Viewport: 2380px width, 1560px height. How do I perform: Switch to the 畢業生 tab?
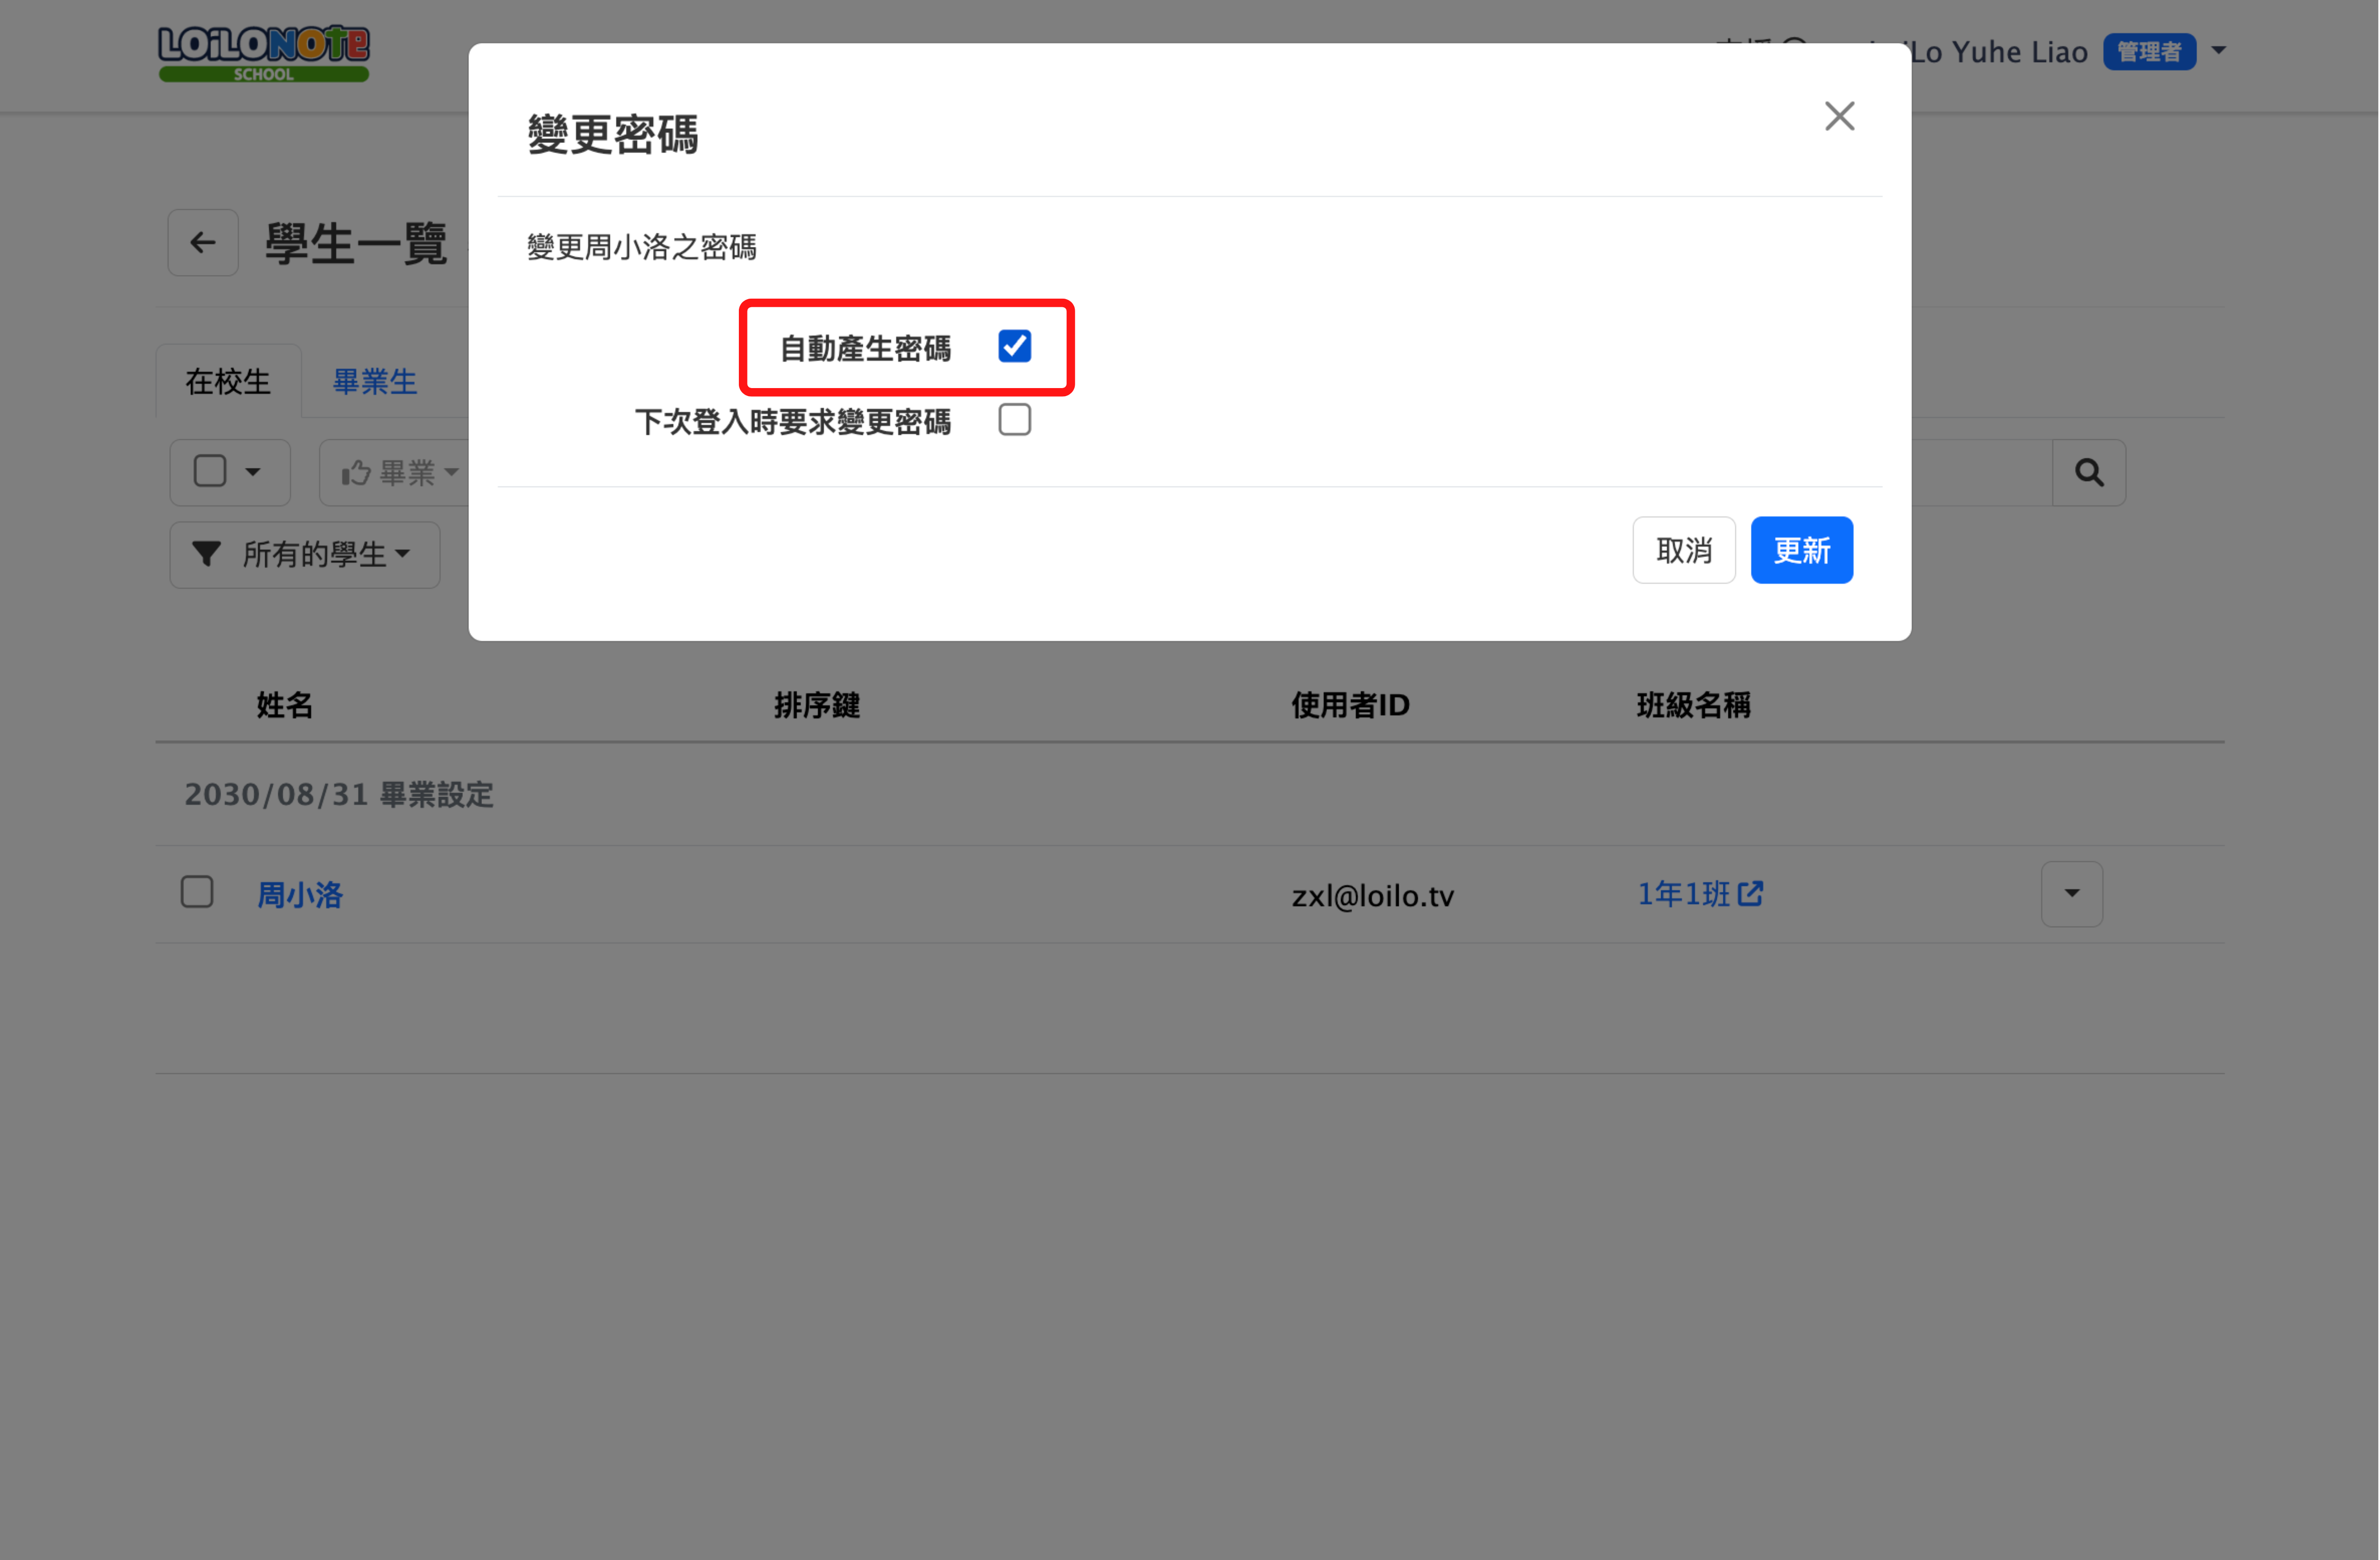click(x=374, y=381)
